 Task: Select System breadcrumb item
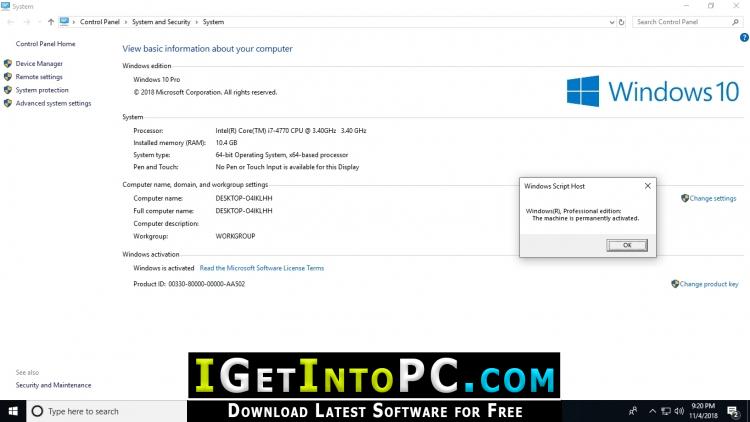point(213,22)
